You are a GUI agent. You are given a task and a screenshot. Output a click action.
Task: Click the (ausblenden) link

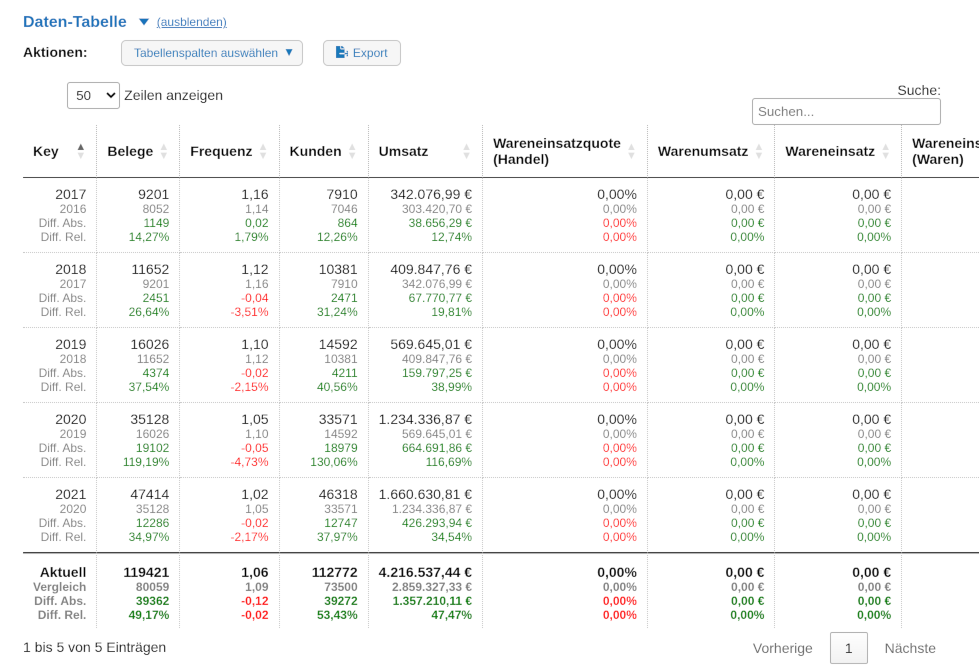tap(191, 22)
